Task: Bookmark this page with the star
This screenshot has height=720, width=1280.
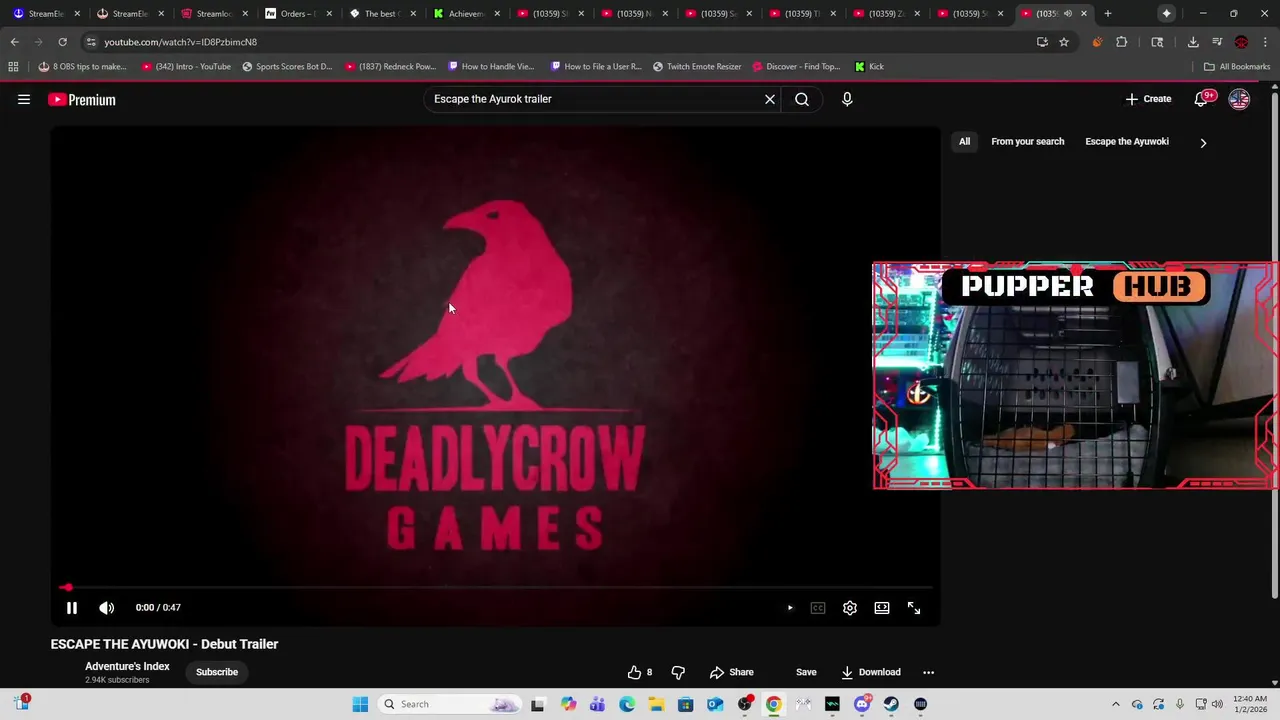Action: point(1064,42)
